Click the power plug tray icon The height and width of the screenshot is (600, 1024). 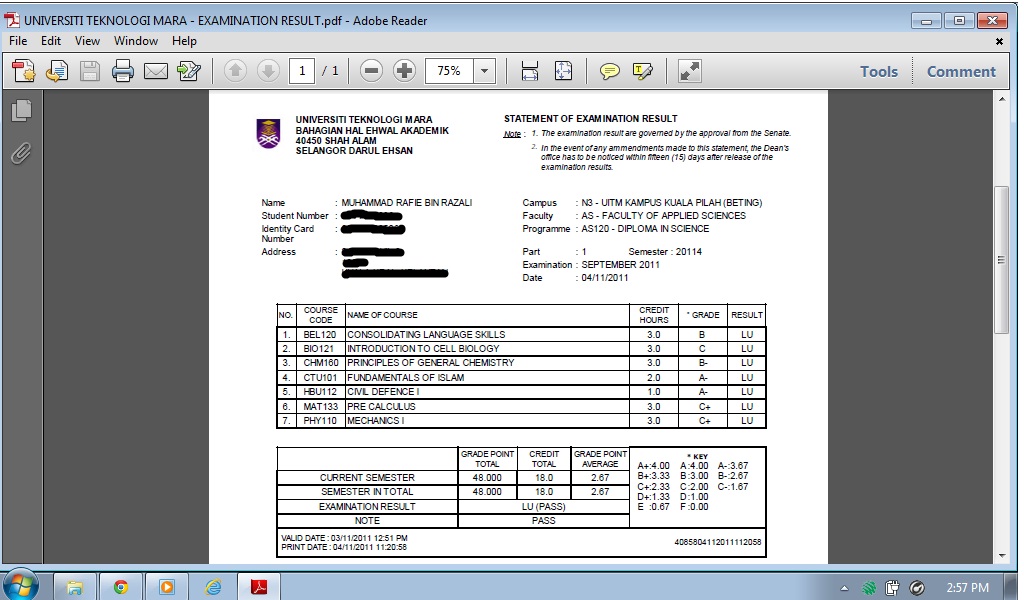(x=892, y=588)
